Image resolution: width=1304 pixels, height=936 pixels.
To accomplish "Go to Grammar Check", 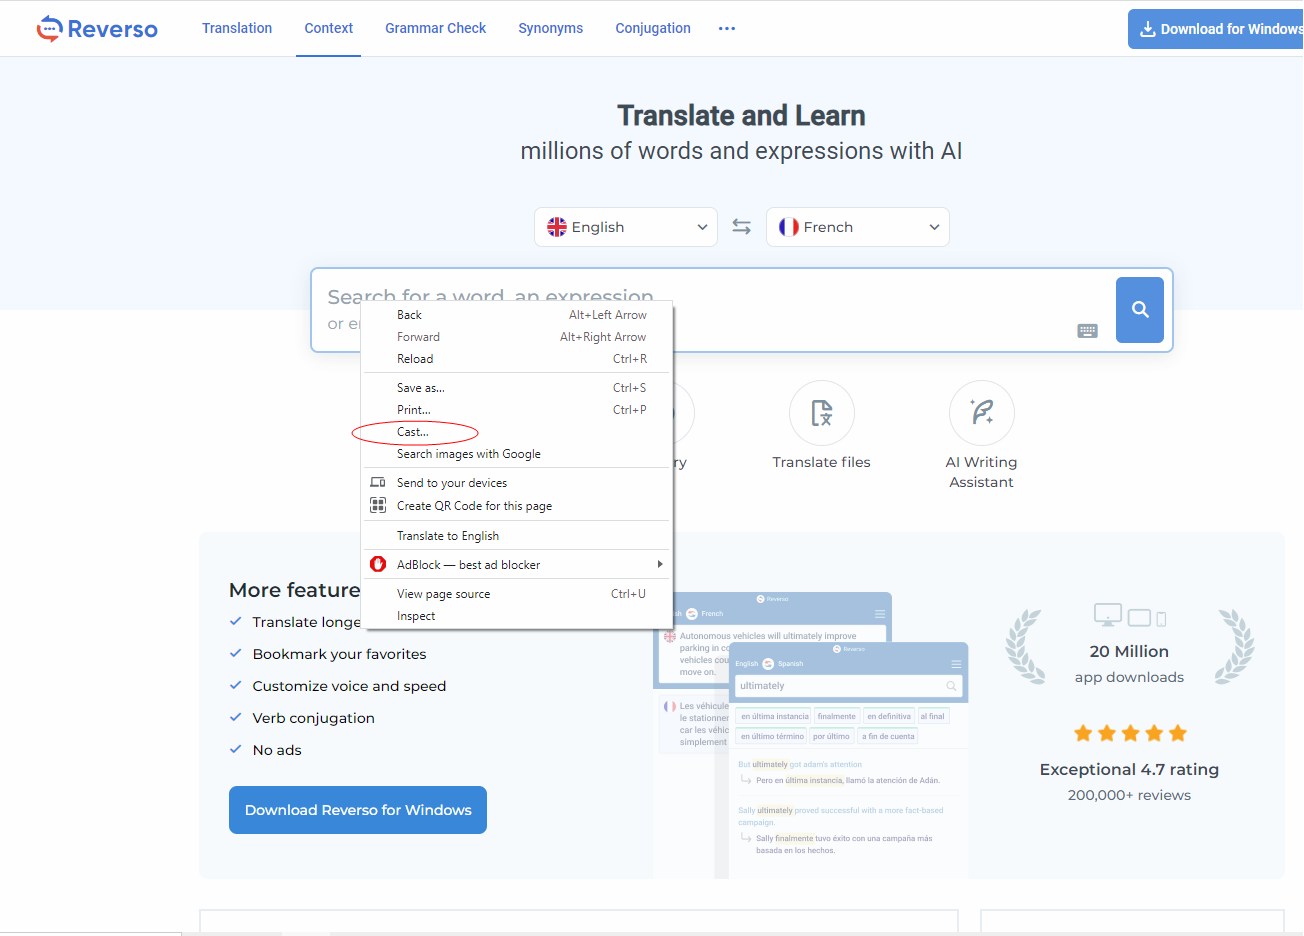I will pyautogui.click(x=436, y=28).
